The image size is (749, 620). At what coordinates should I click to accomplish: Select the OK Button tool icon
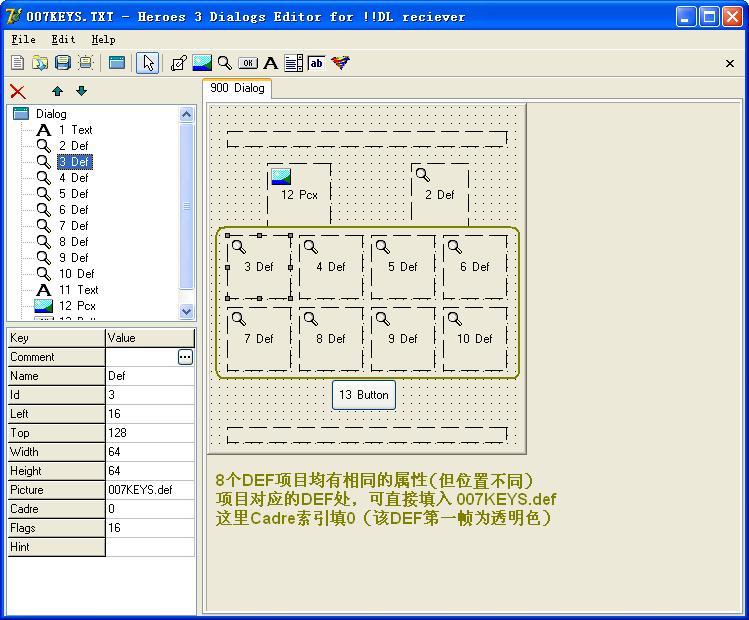247,63
